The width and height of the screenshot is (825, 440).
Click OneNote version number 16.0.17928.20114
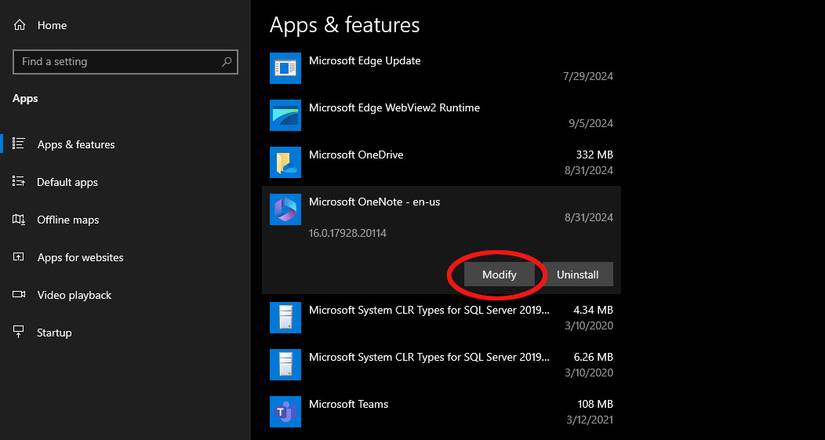[x=348, y=233]
